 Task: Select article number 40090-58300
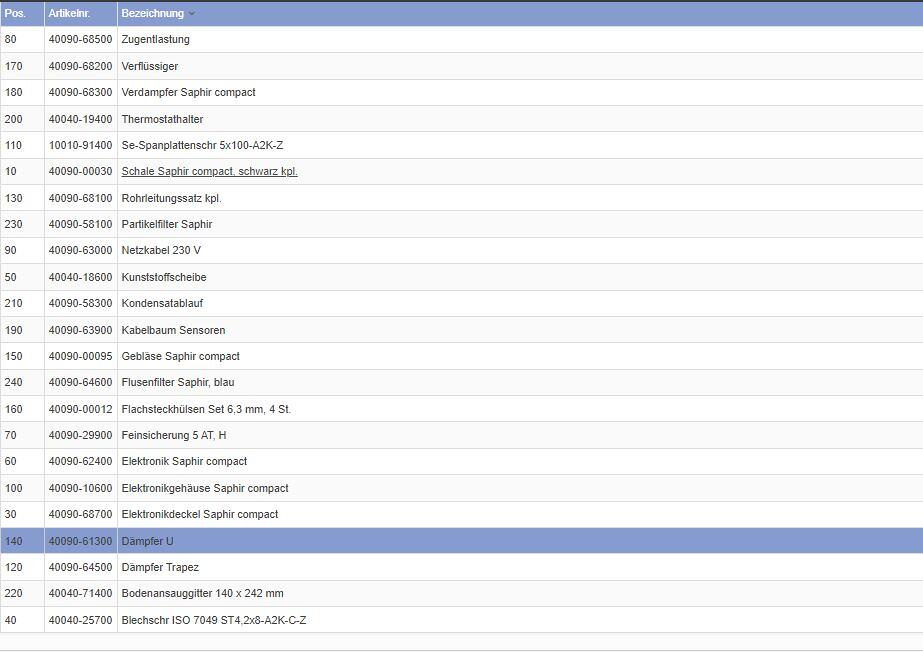tap(80, 303)
